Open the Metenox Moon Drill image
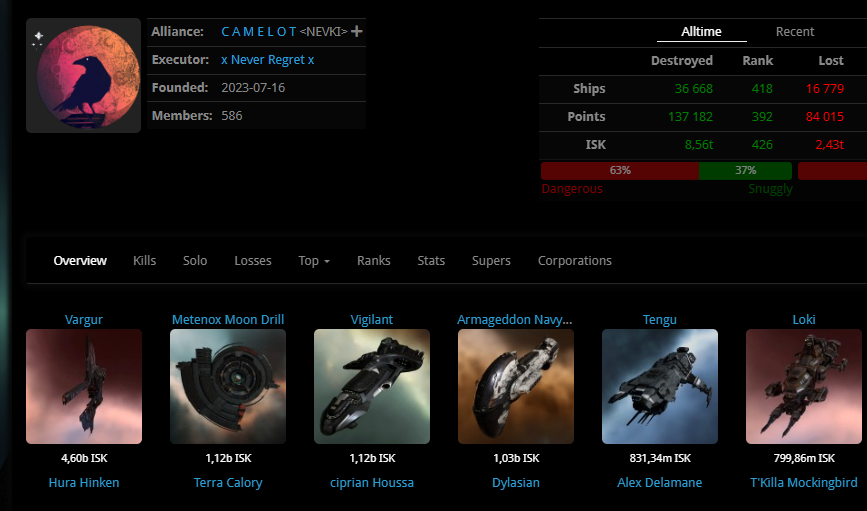This screenshot has height=511, width=867. 228,387
